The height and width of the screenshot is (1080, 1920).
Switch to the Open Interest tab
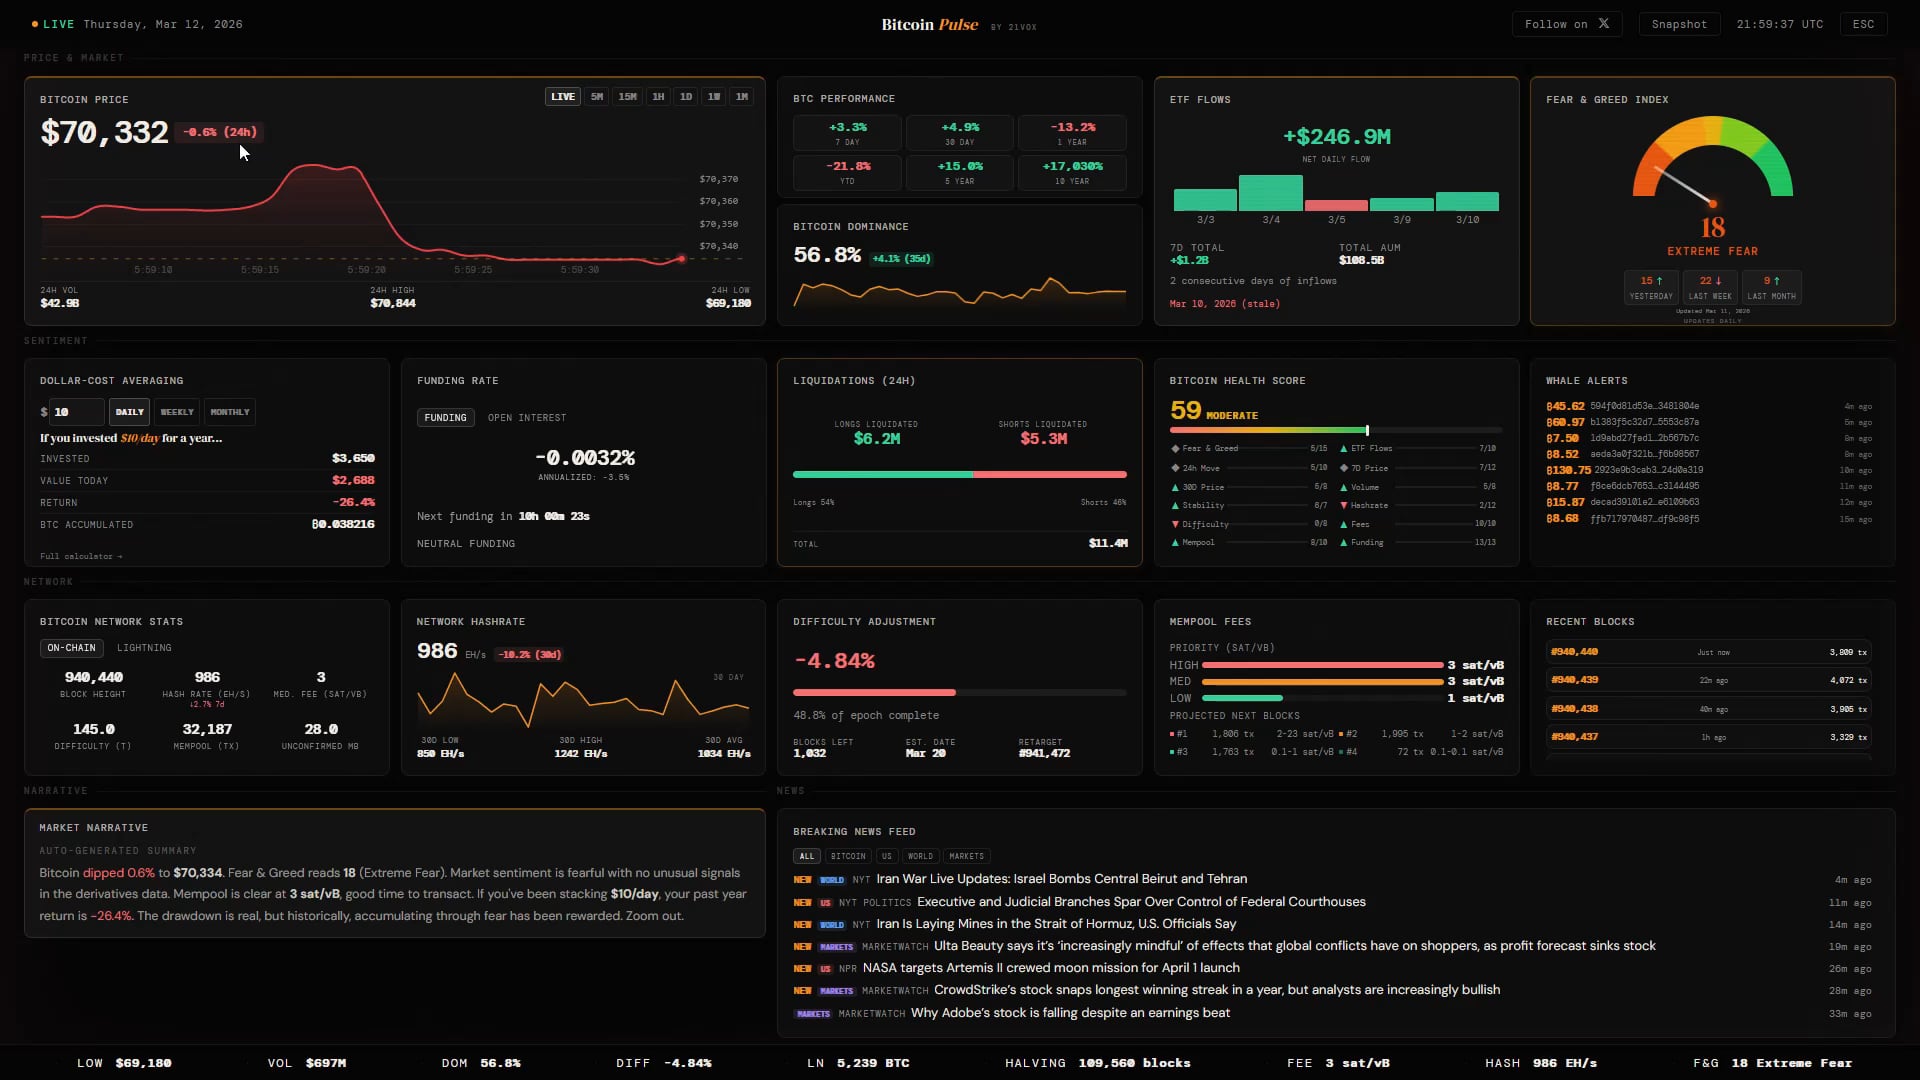[527, 418]
